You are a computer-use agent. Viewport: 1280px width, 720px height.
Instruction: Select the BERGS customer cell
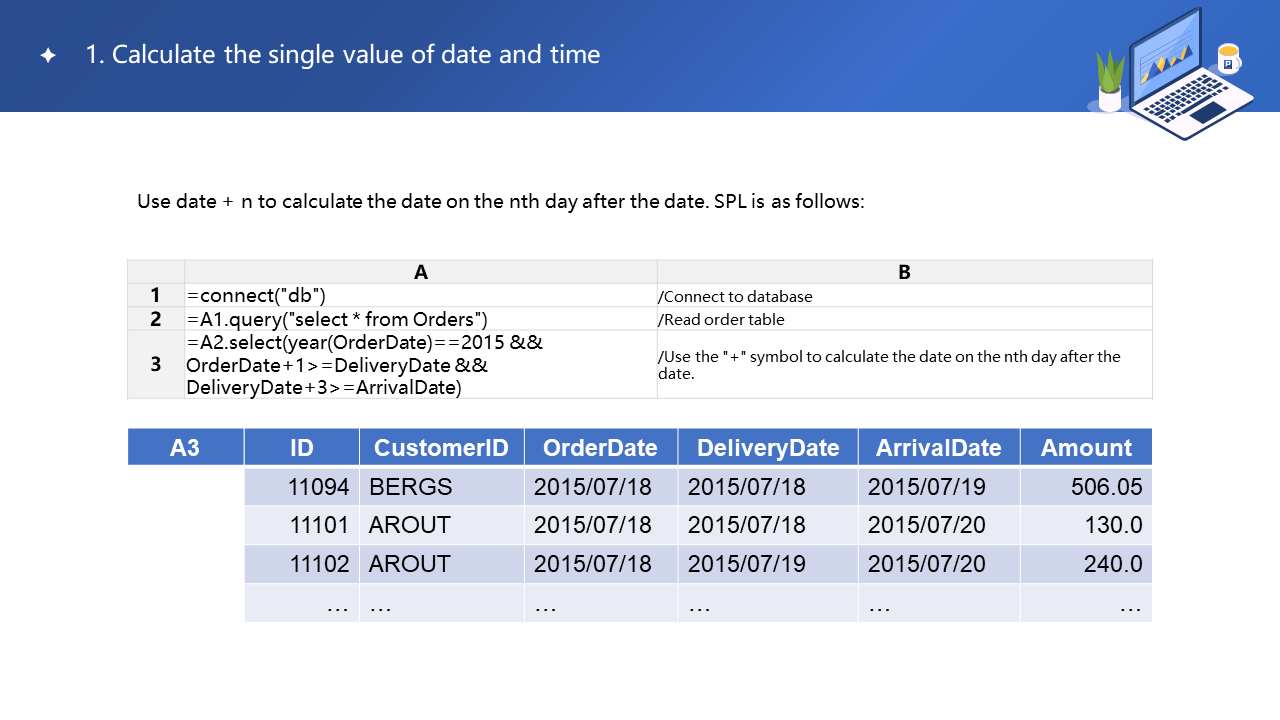click(x=441, y=487)
